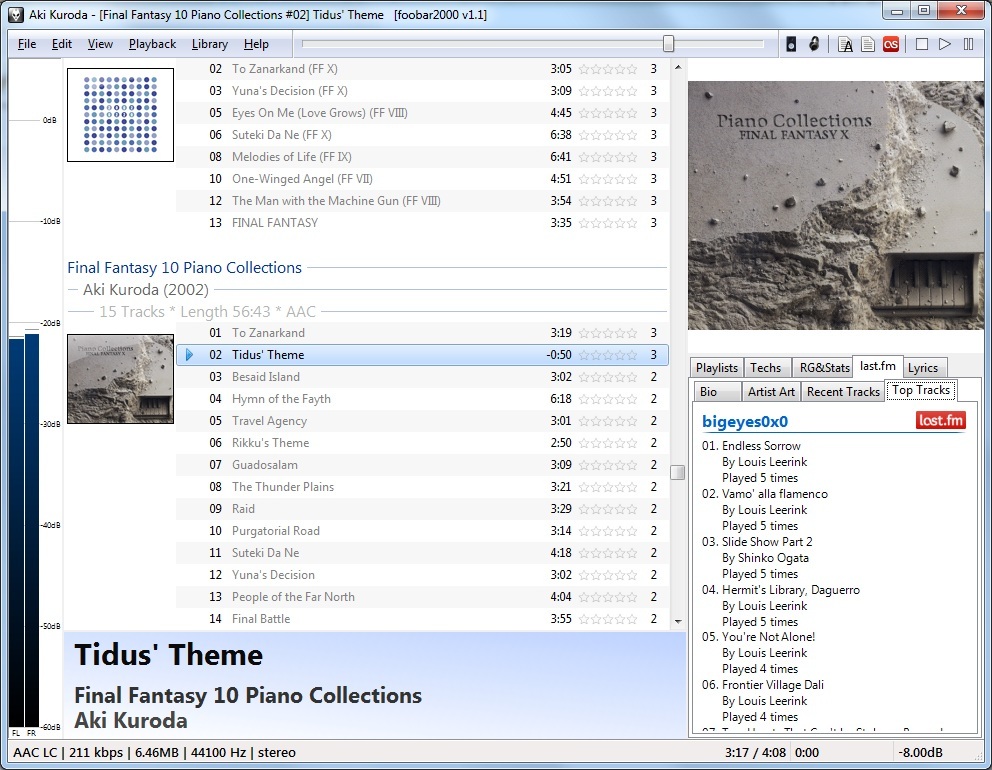Viewport: 992px width, 770px height.
Task: Click the playlist scrollbar down arrow
Action: [x=678, y=621]
